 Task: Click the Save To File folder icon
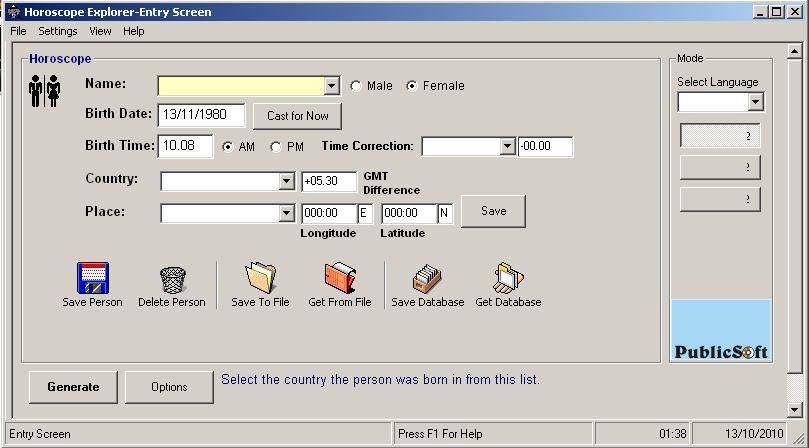click(260, 278)
